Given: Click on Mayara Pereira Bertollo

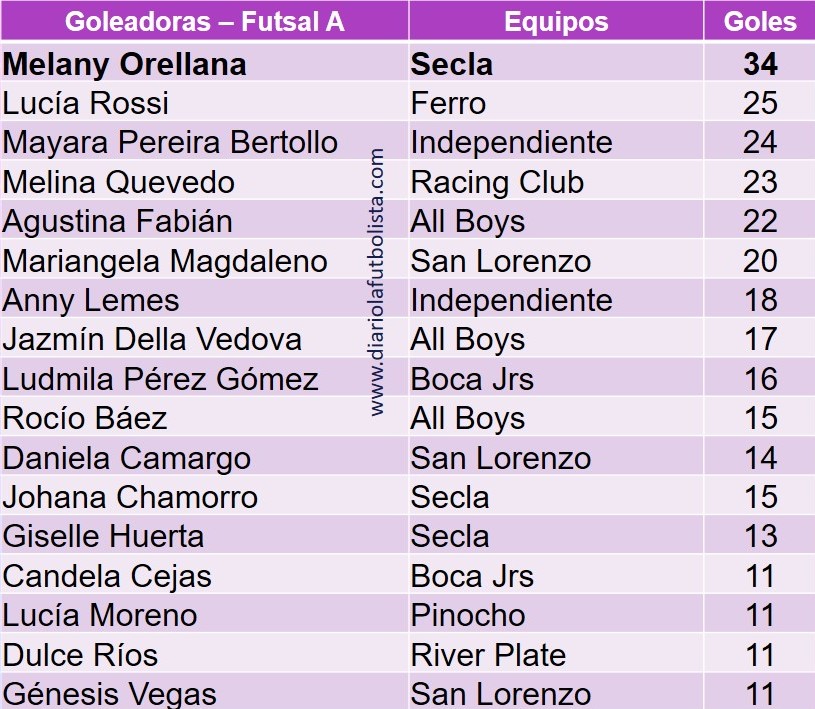Looking at the screenshot, I should point(170,142).
